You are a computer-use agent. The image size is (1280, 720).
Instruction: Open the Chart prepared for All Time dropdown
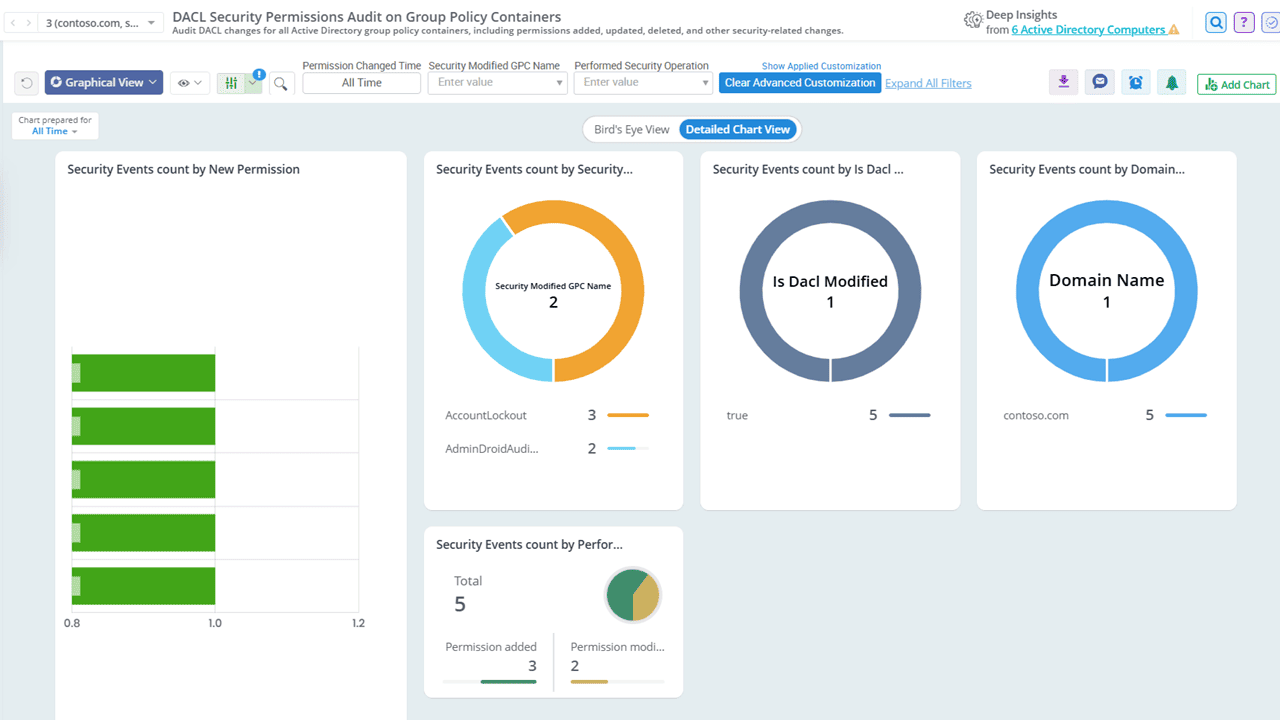(x=54, y=131)
